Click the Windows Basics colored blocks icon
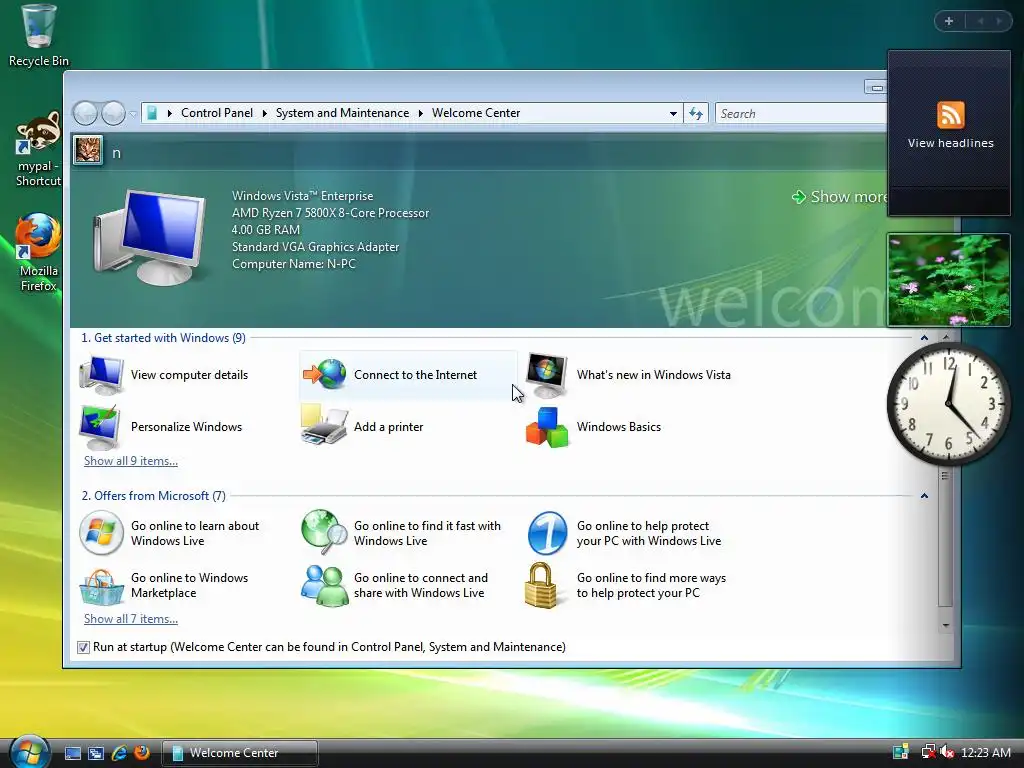 click(x=547, y=427)
